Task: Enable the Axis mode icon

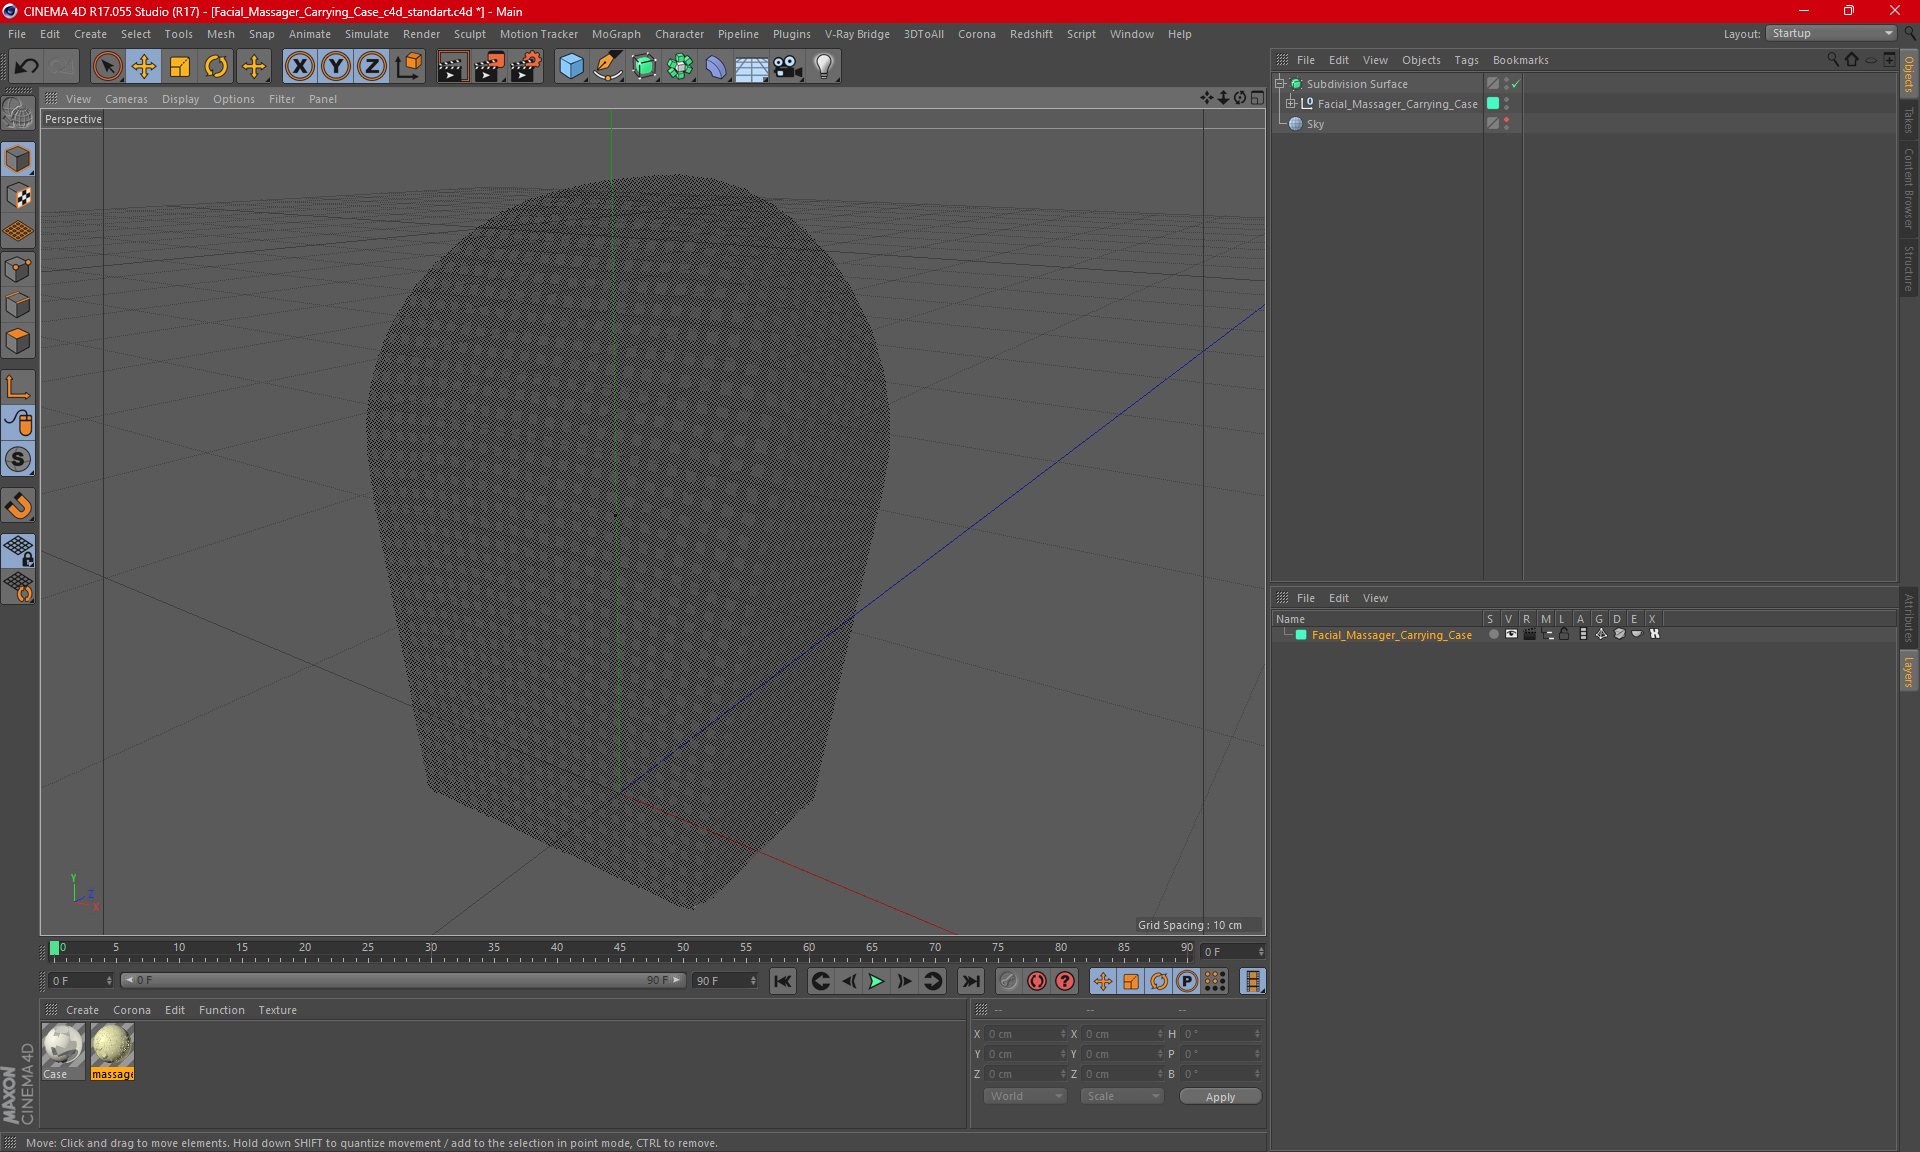Action: 18,387
